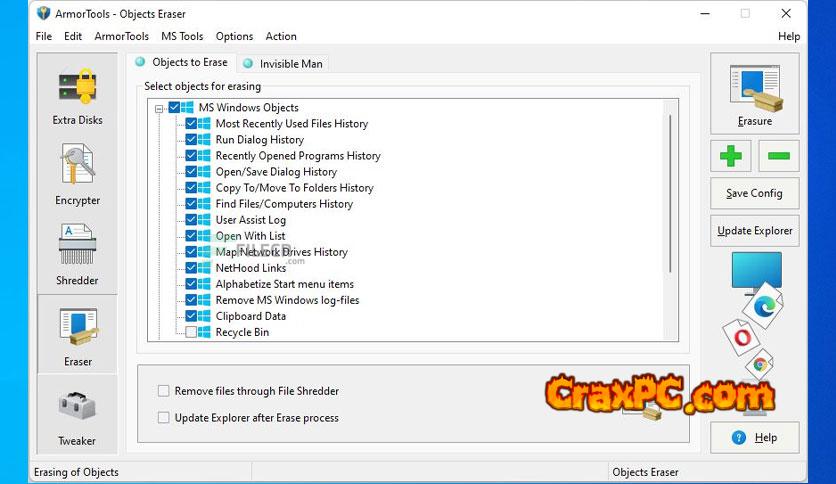Click the blue monitor icon
The width and height of the screenshot is (836, 484).
point(756,271)
